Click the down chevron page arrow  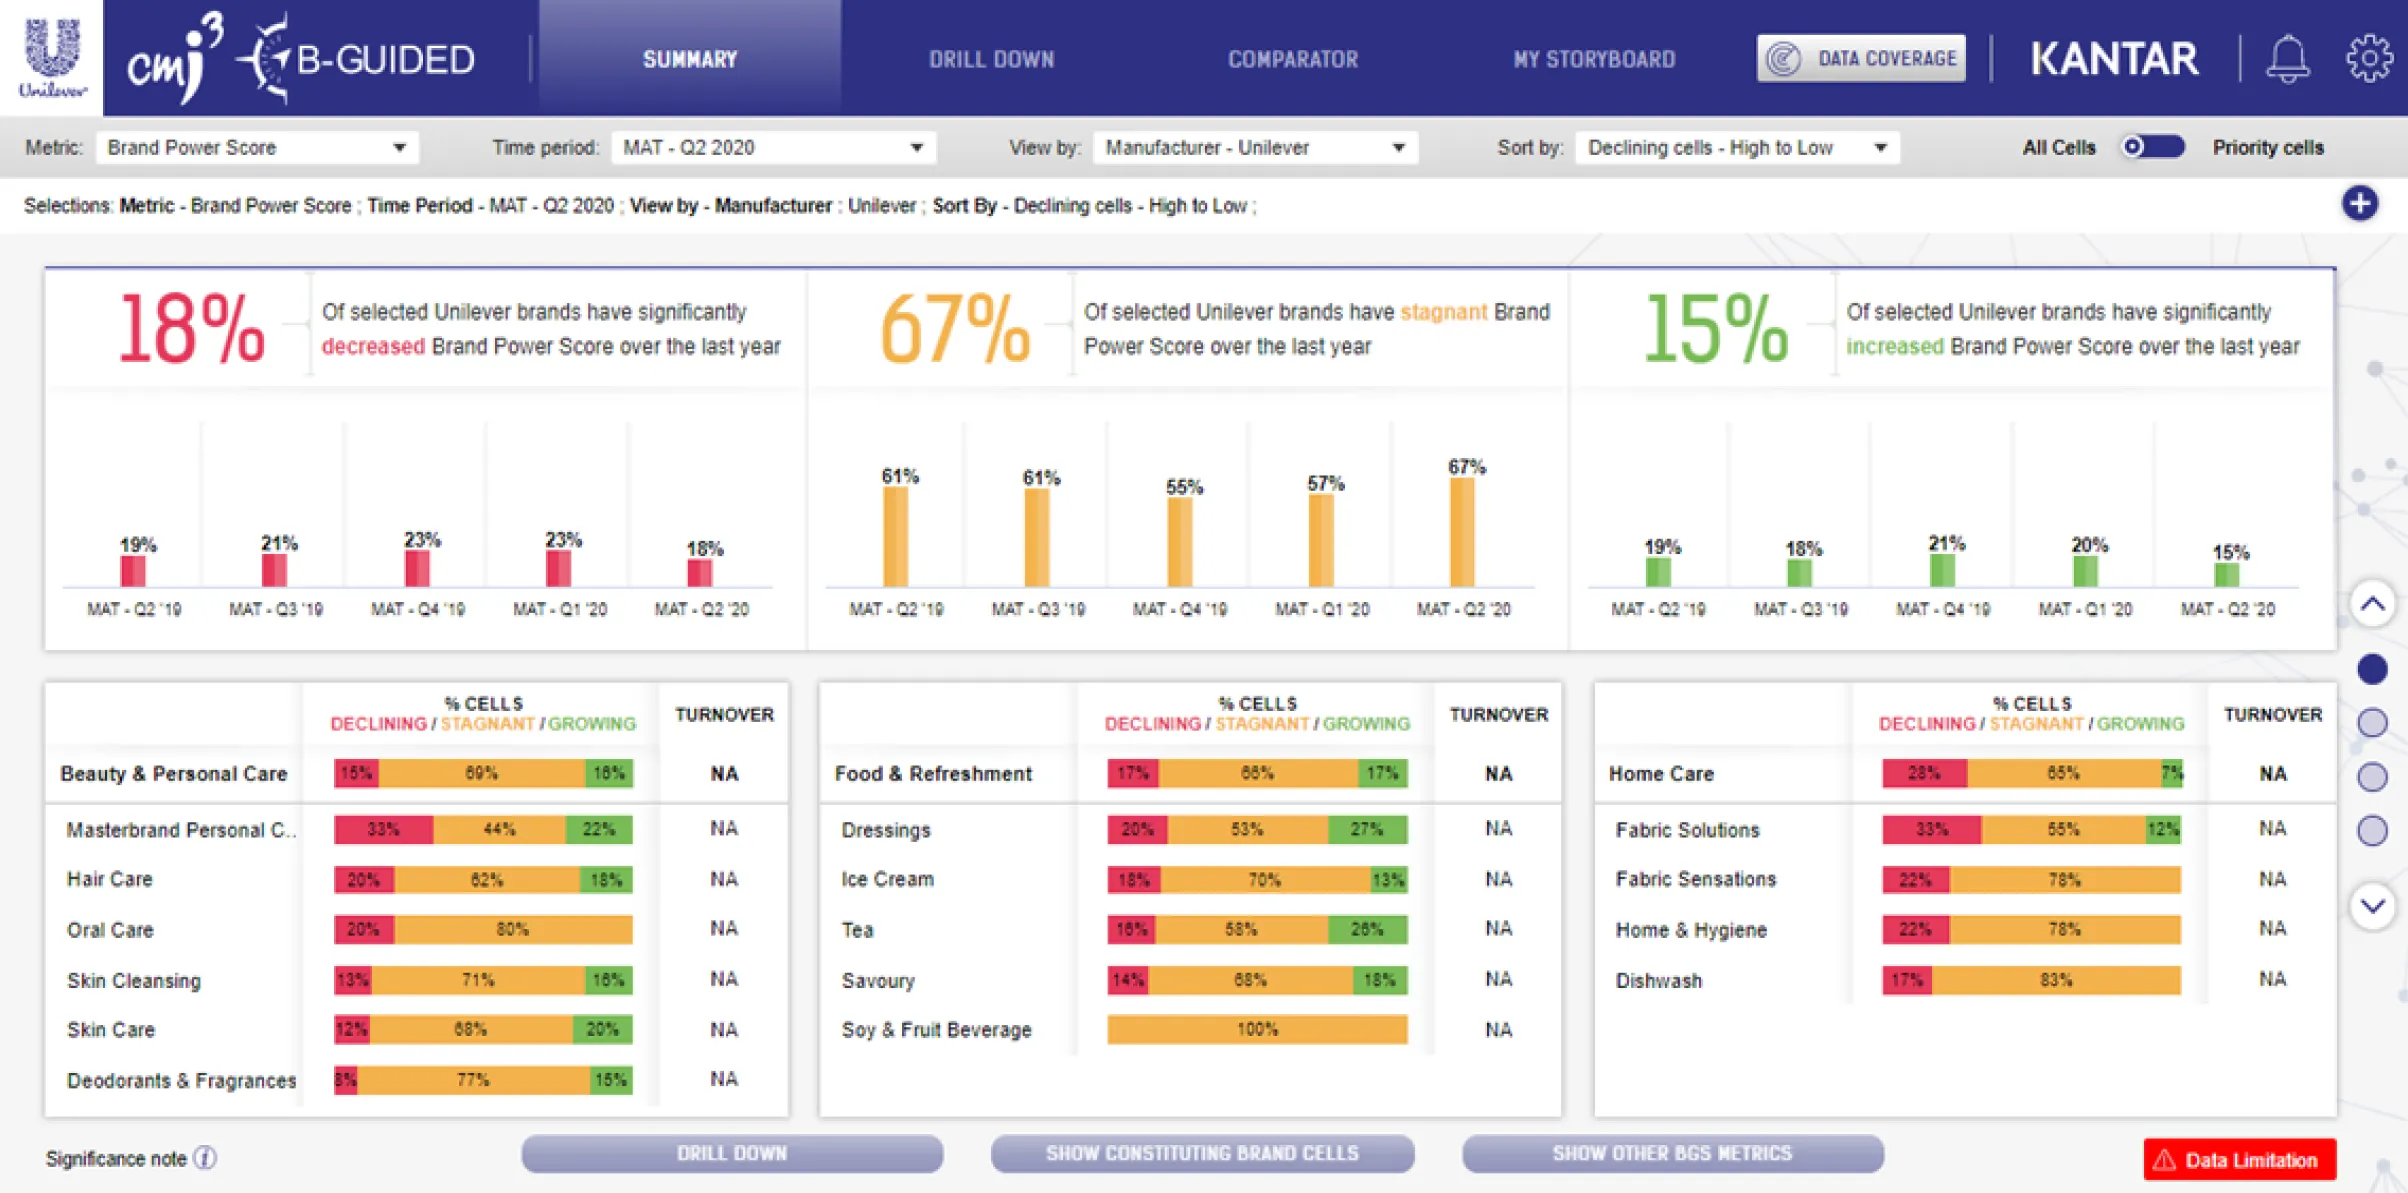[2373, 906]
